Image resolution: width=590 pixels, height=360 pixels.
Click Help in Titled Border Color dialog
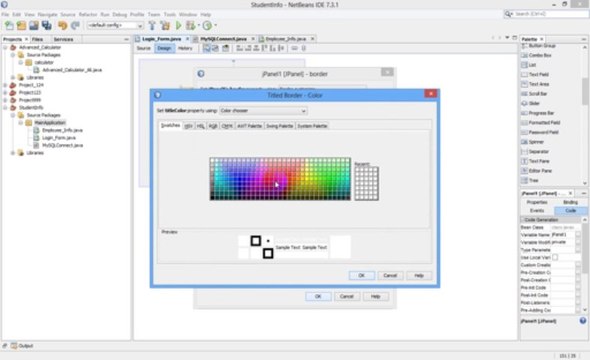419,275
